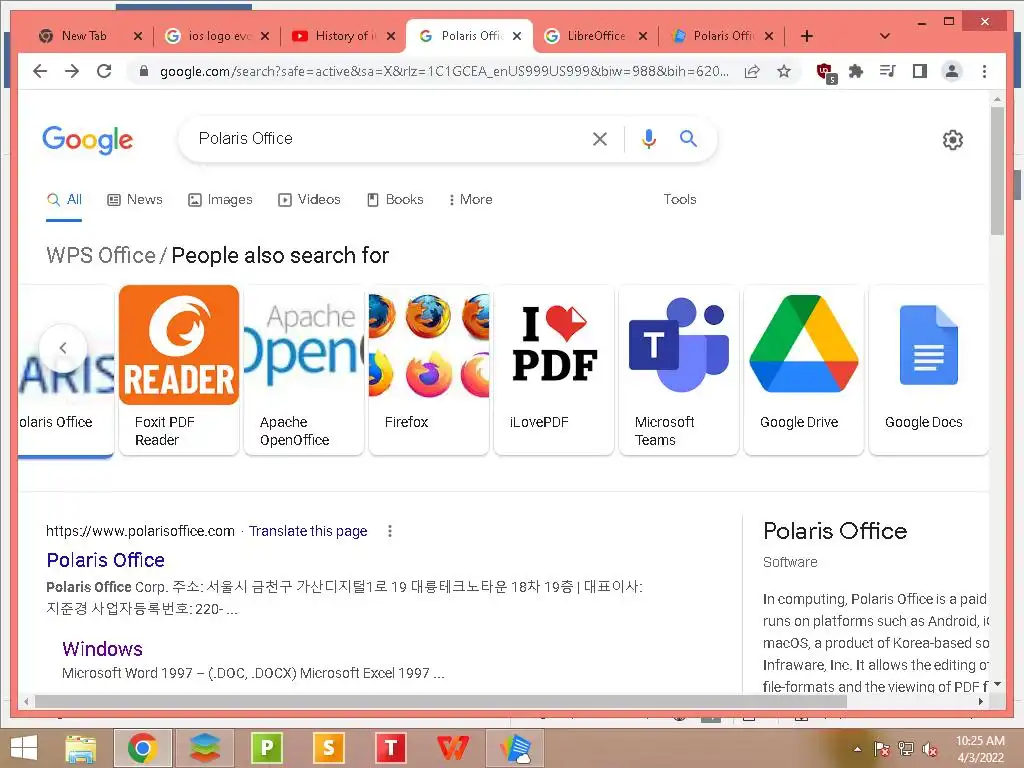Clear the search query with the X

[600, 138]
